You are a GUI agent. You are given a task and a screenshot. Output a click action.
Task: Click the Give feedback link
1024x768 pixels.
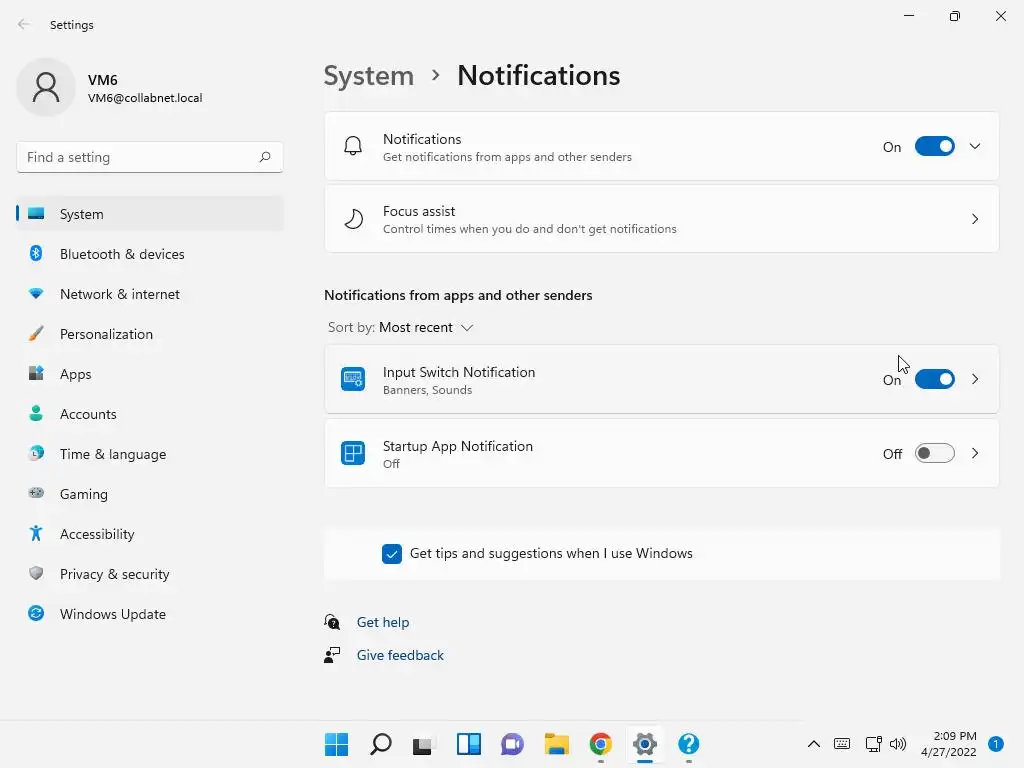pyautogui.click(x=400, y=655)
